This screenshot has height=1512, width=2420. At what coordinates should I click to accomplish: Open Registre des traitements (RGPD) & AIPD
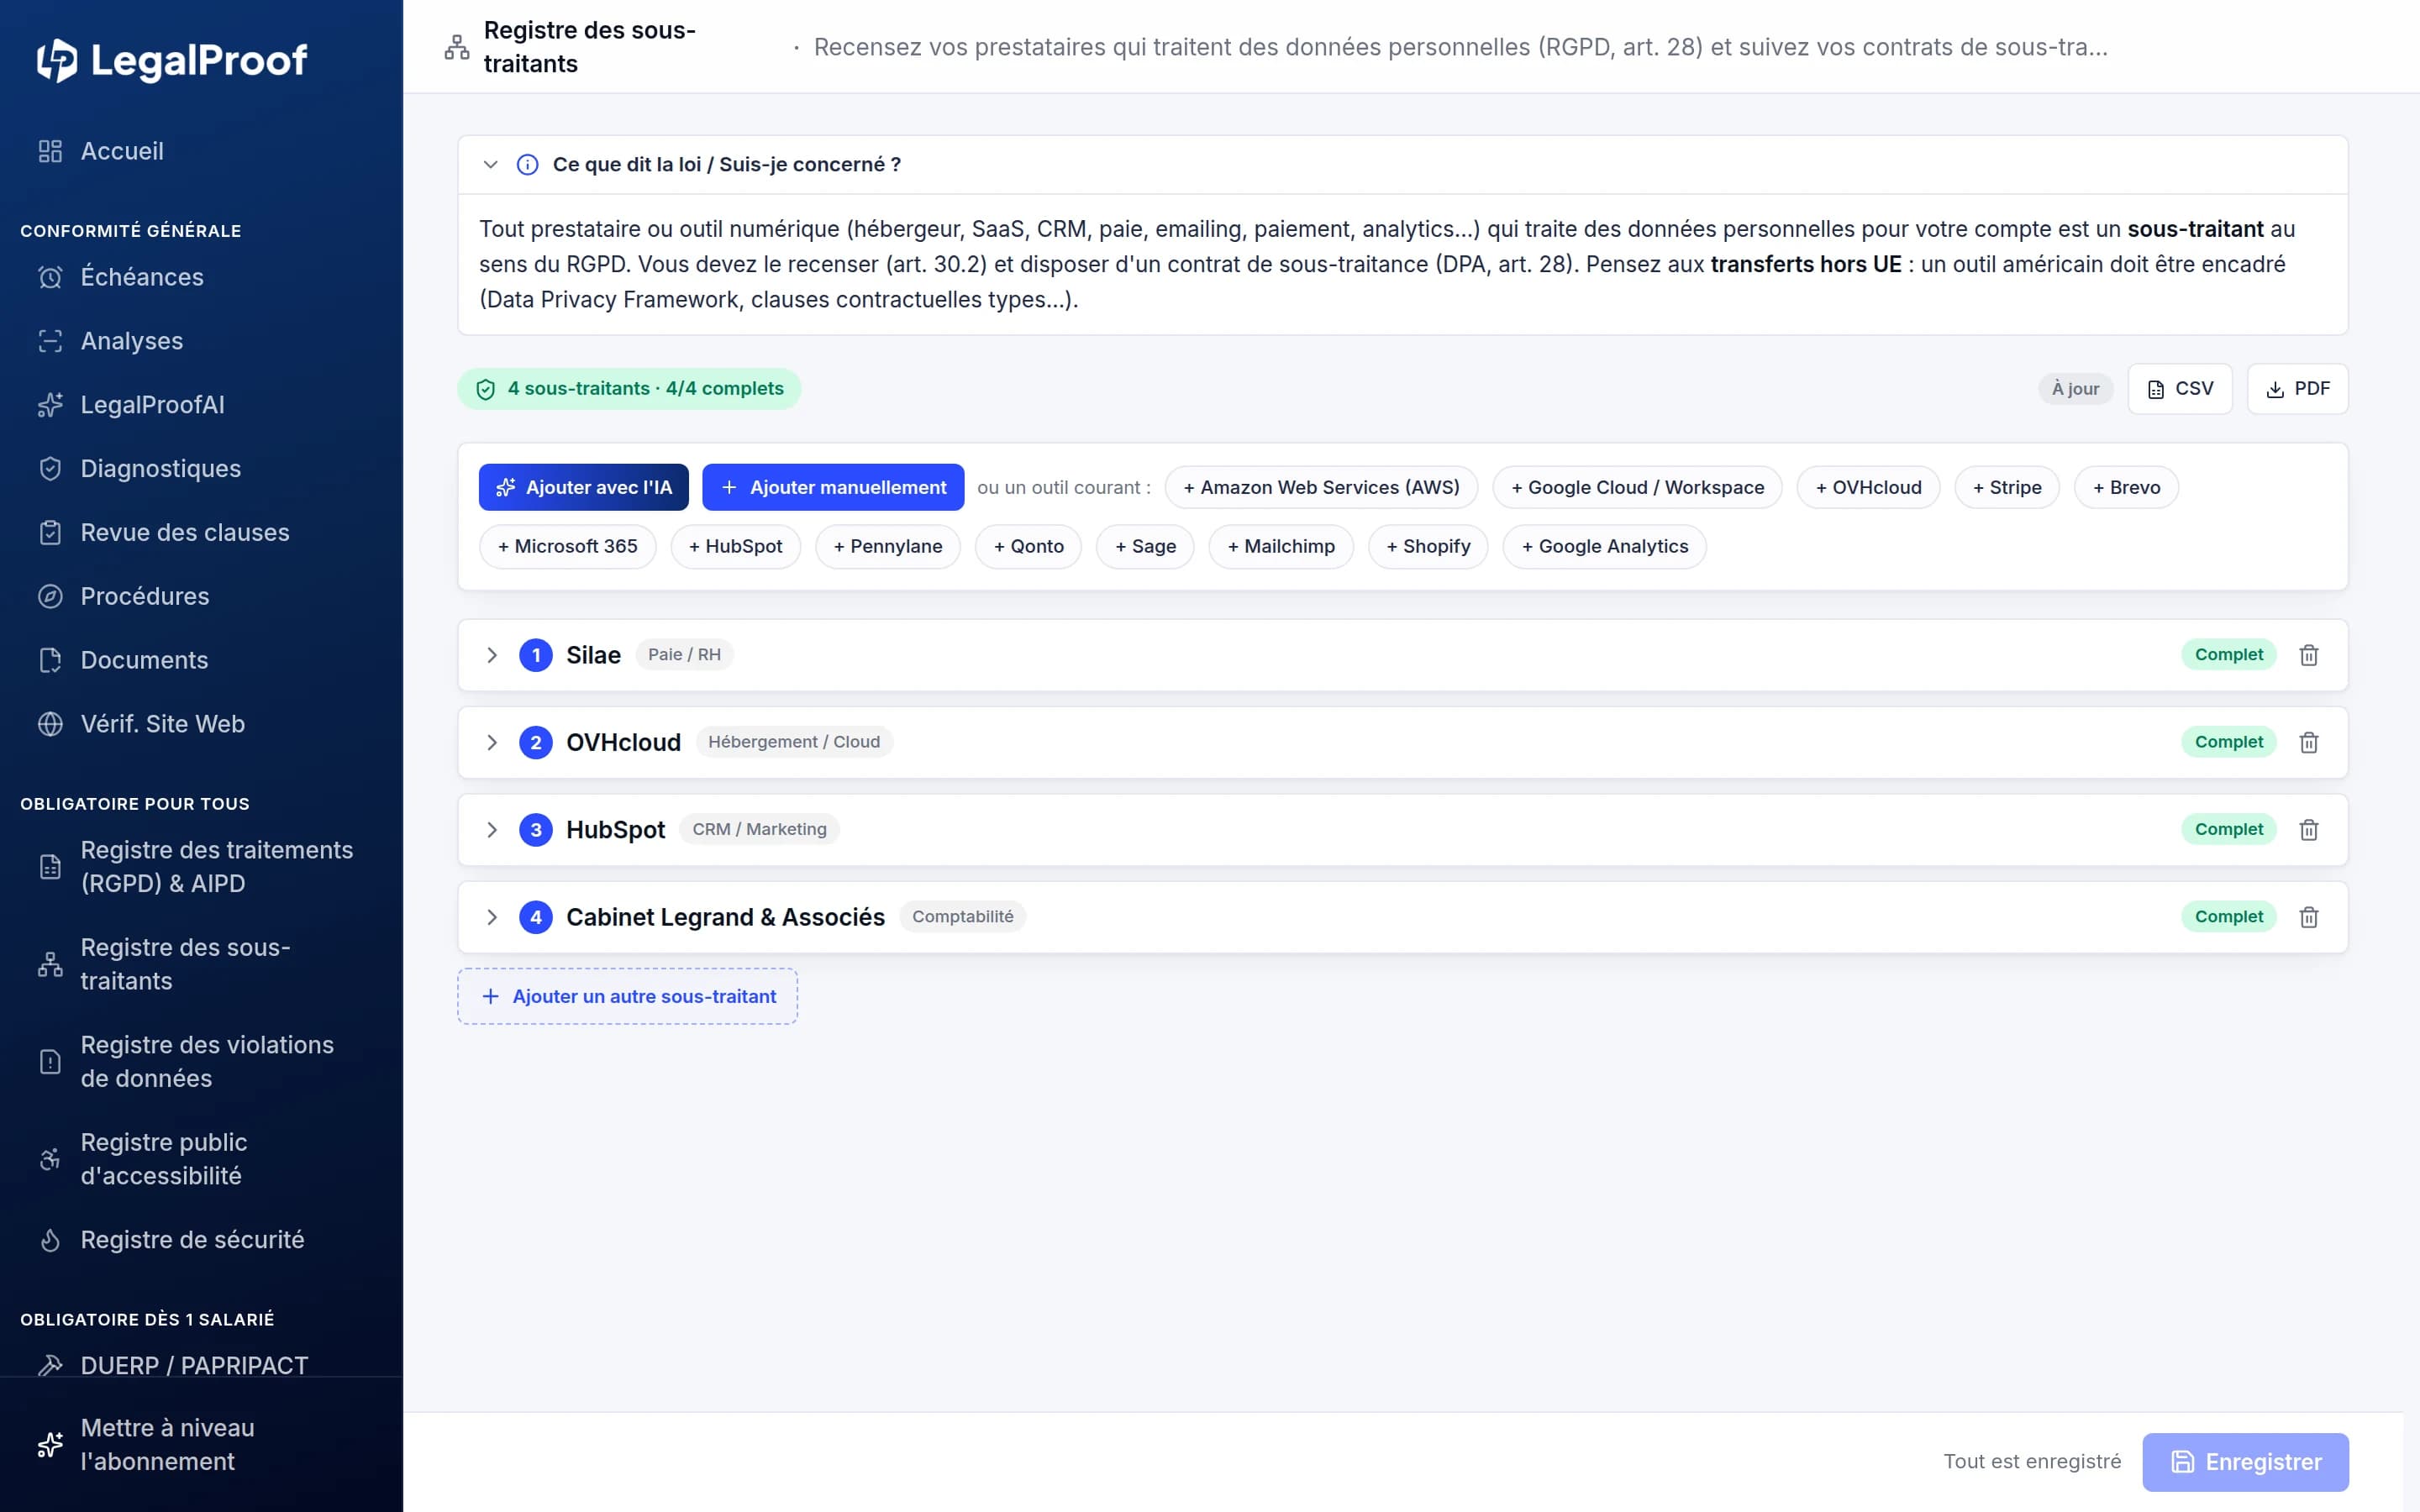click(x=201, y=867)
